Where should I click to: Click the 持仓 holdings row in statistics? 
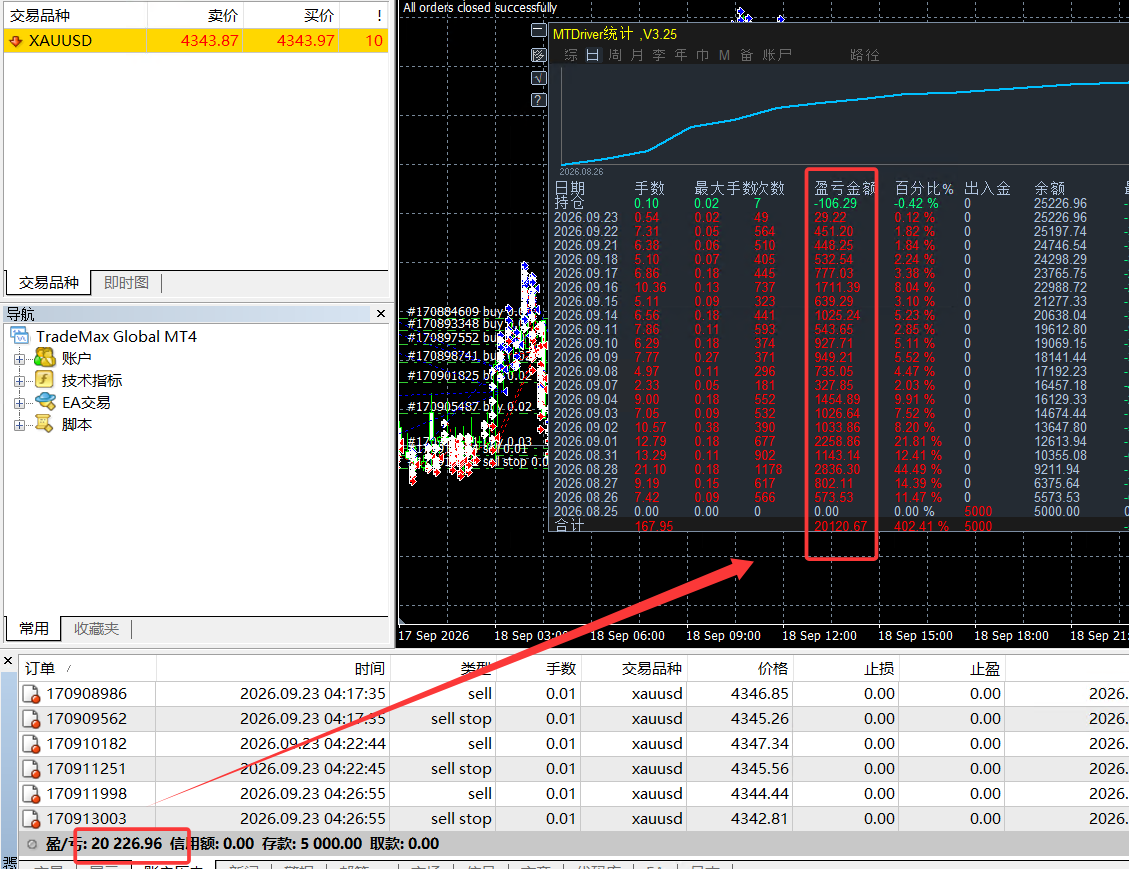pos(839,204)
